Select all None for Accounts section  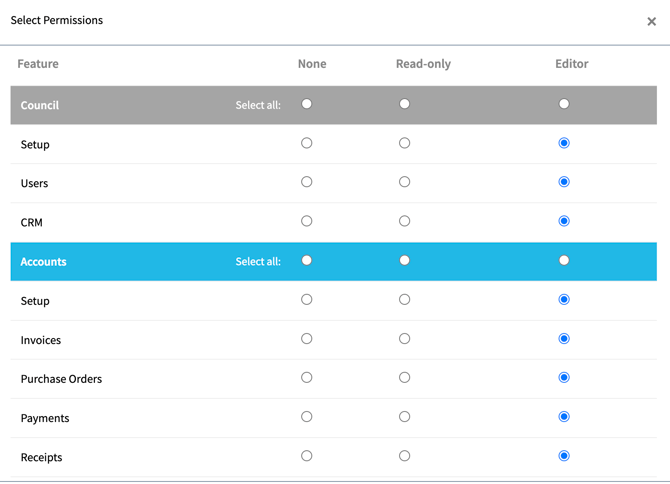pos(307,260)
